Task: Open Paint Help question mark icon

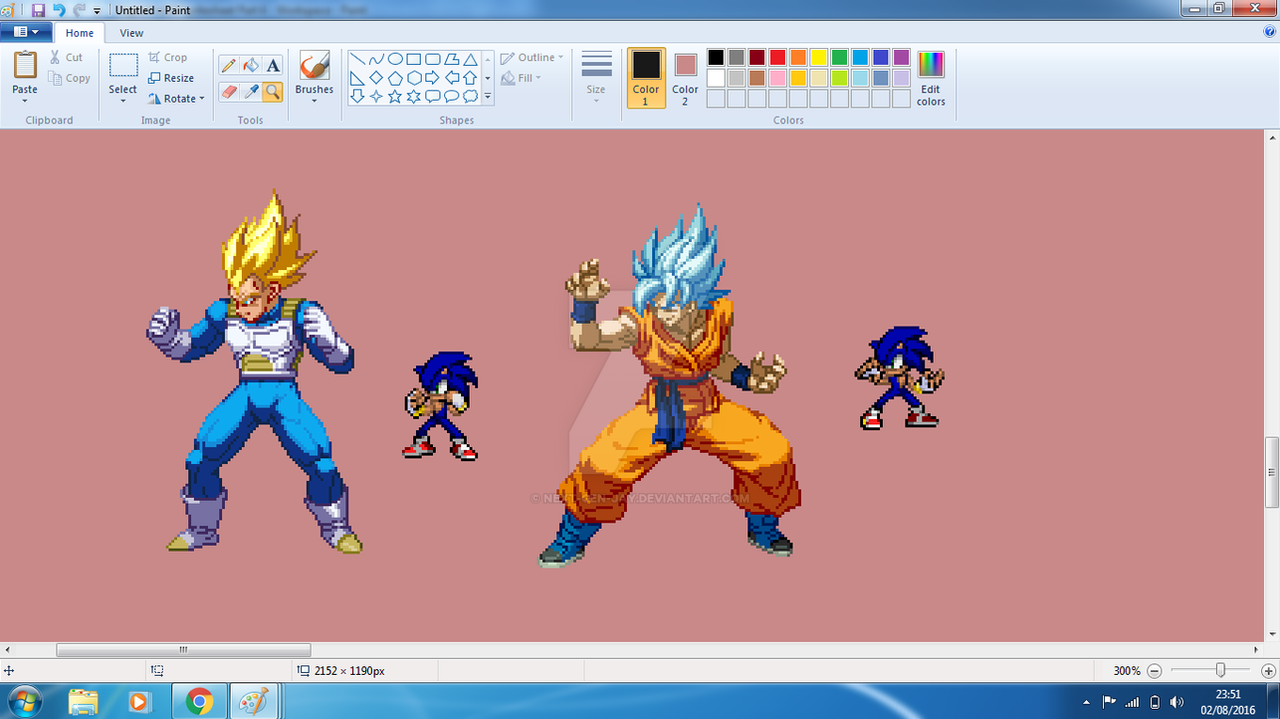Action: [x=1270, y=31]
